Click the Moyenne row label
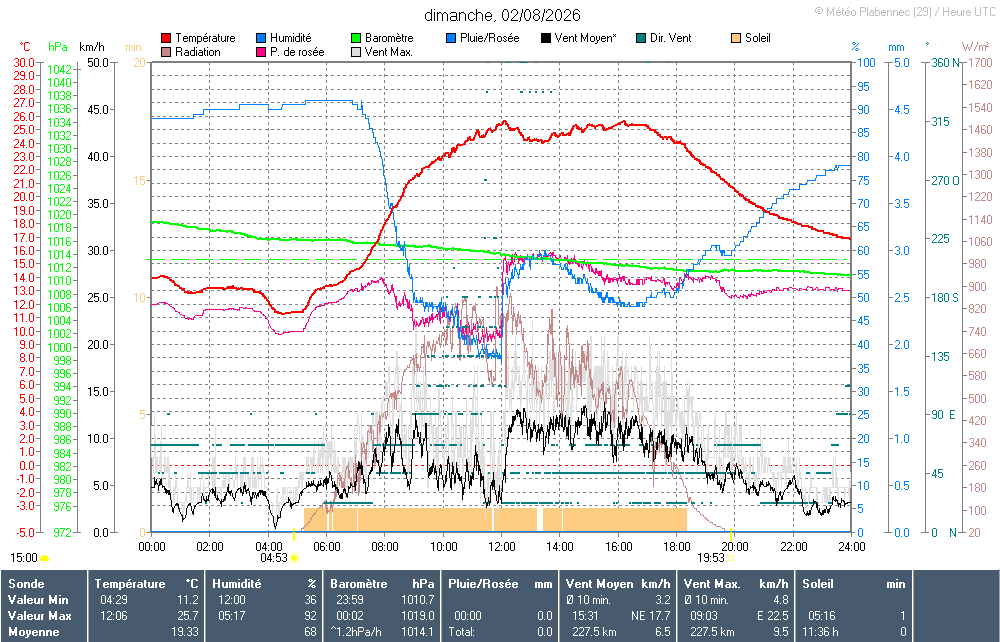This screenshot has width=1000, height=642. click(x=33, y=632)
